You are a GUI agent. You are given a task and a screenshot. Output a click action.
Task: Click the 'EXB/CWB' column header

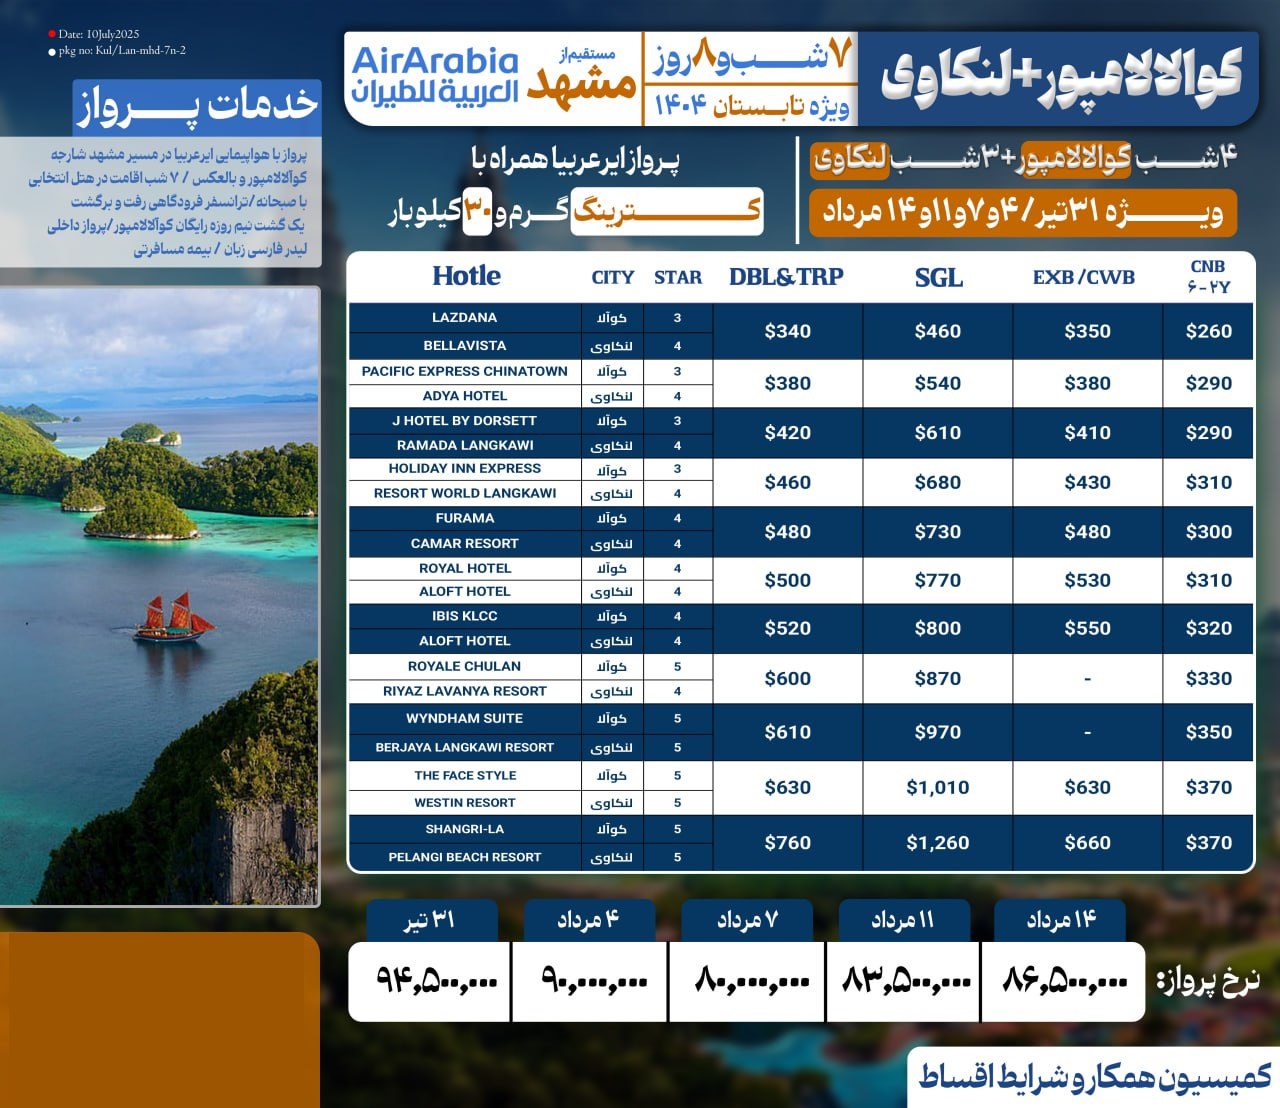[1084, 277]
